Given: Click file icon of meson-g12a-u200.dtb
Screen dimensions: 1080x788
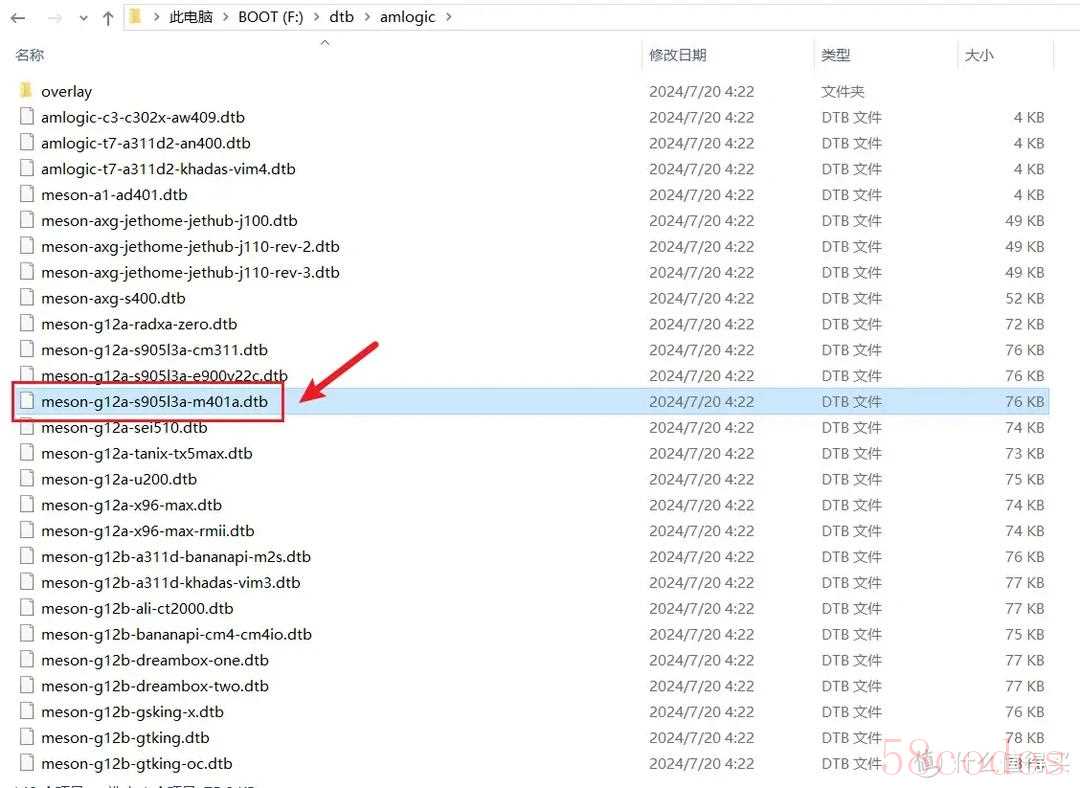Looking at the screenshot, I should tap(26, 479).
